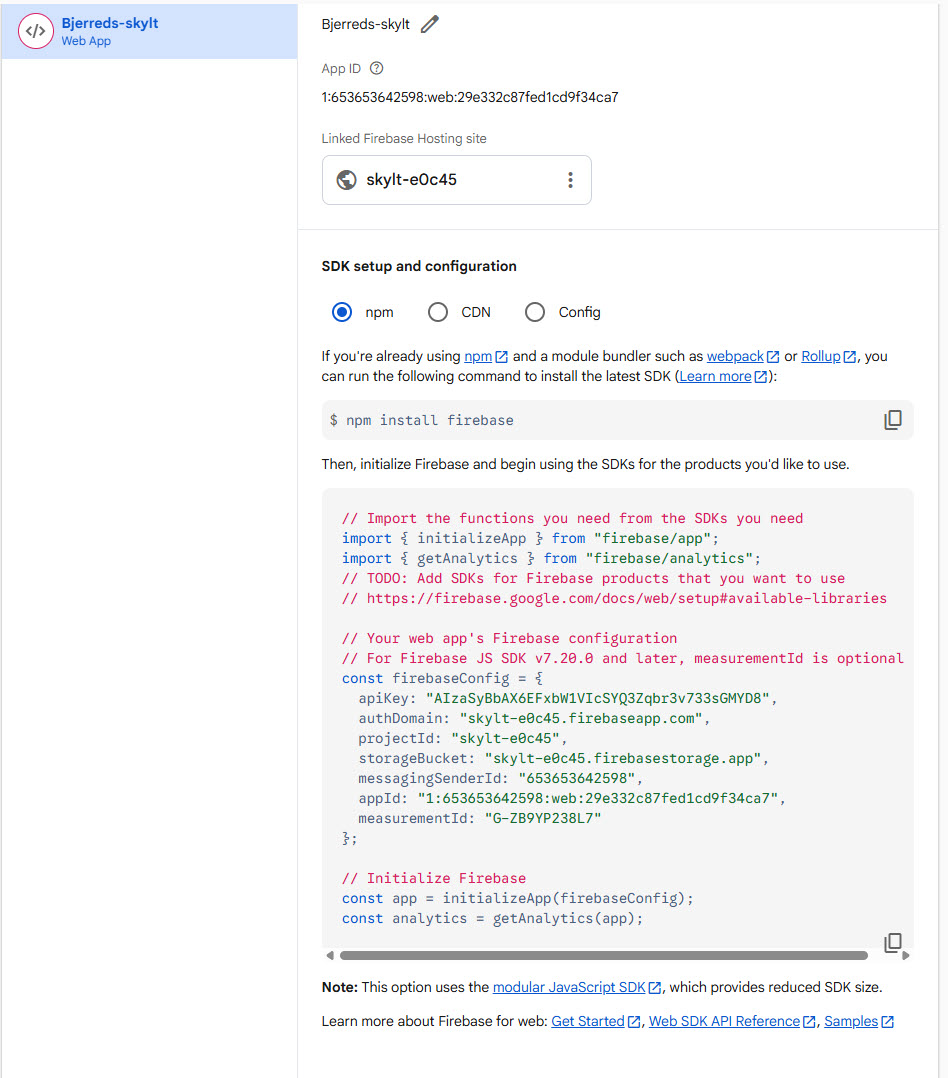This screenshot has height=1078, width=948.
Task: Click the pencil icon to rename Bjerreds-skylt
Action: [430, 24]
